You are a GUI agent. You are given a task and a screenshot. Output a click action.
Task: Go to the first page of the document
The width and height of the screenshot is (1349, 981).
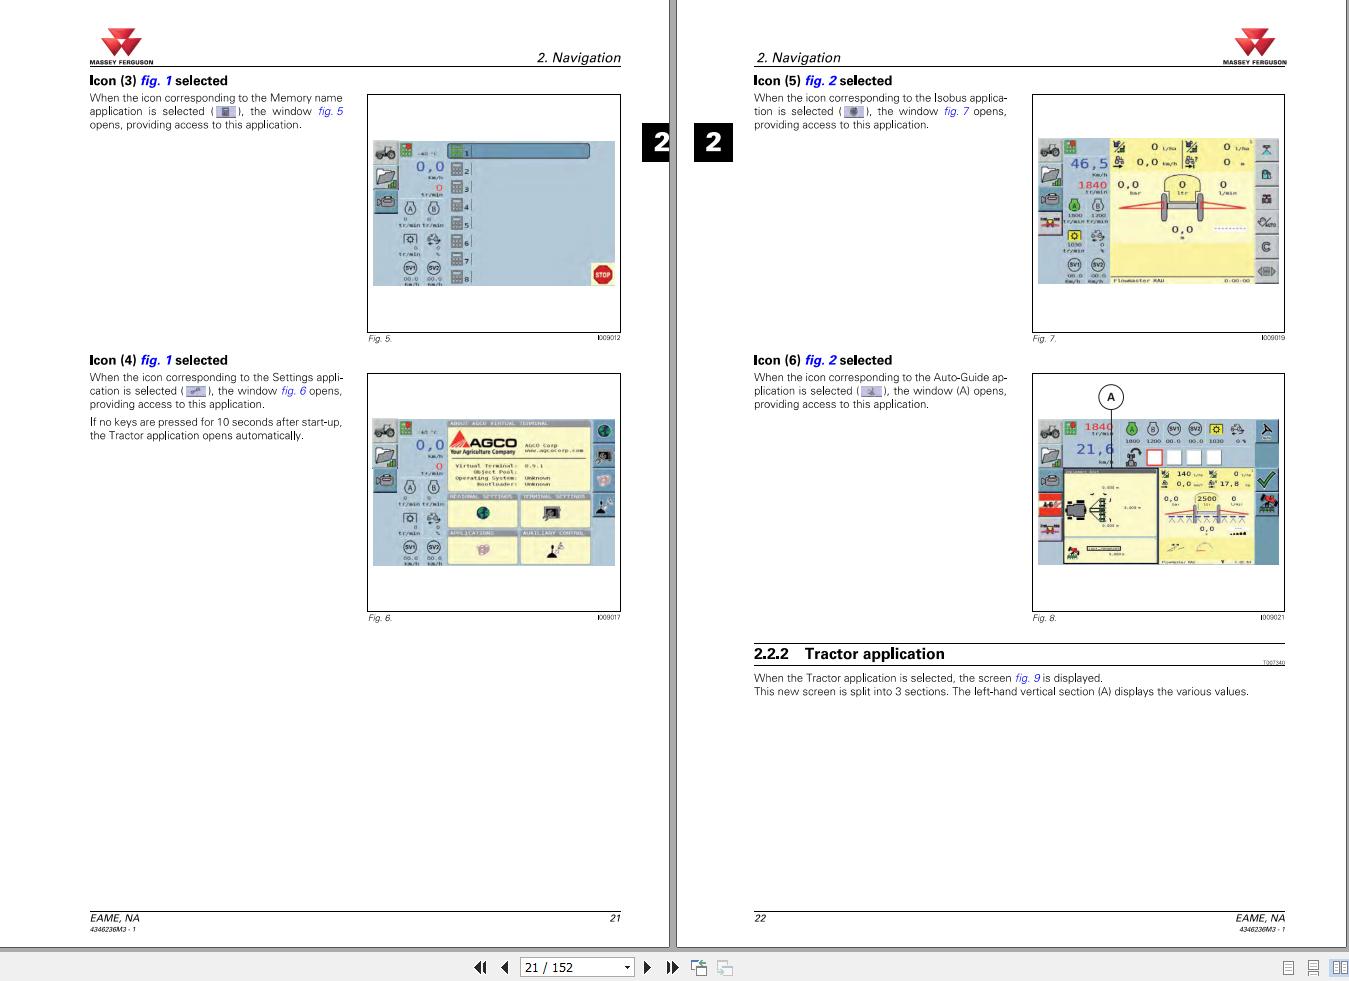480,967
